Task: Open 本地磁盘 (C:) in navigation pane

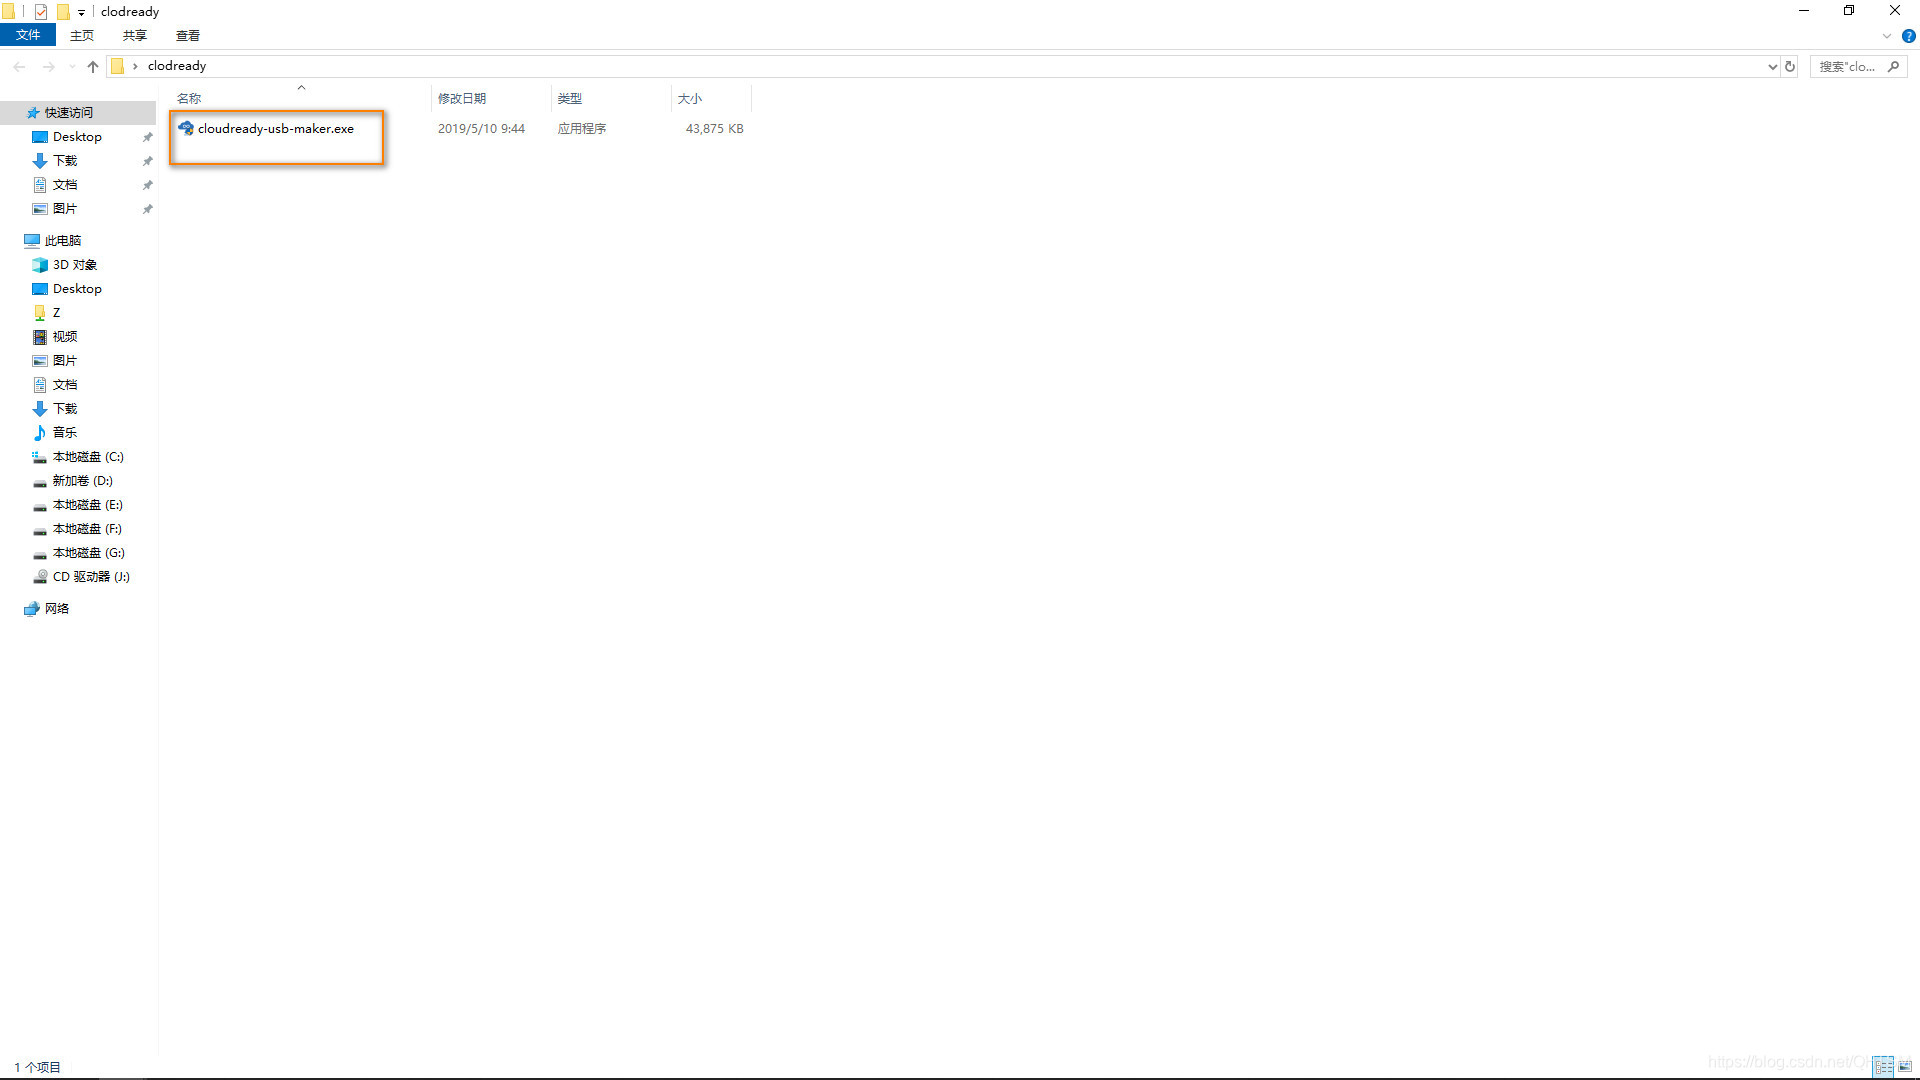Action: (x=88, y=457)
